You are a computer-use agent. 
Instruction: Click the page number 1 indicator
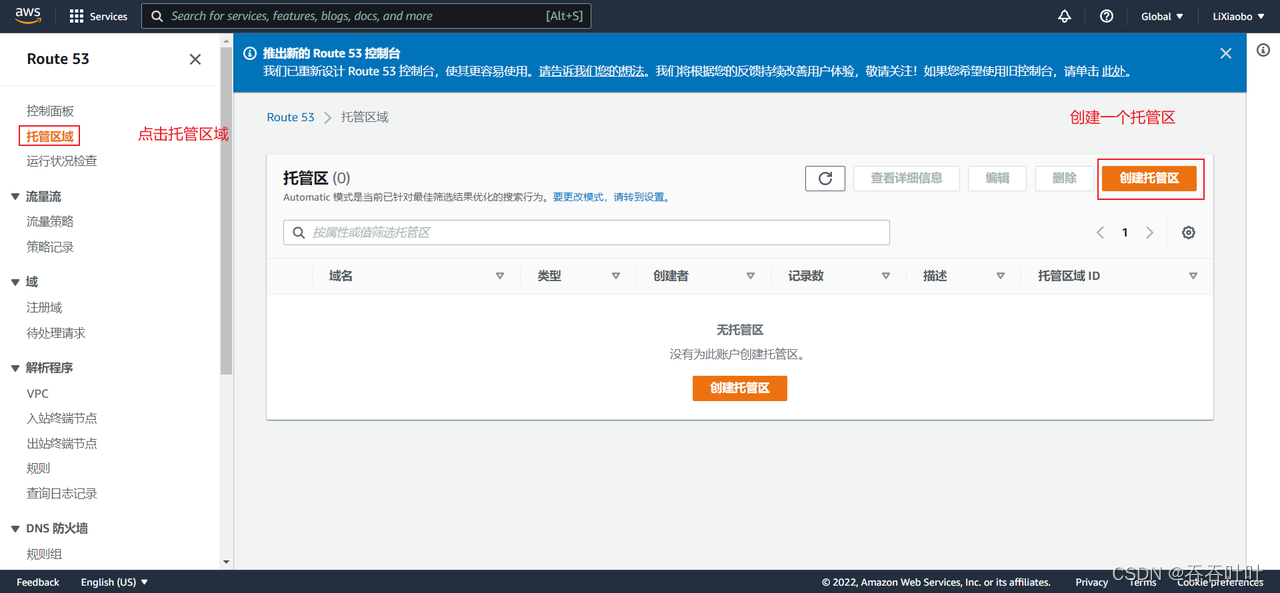click(x=1125, y=232)
